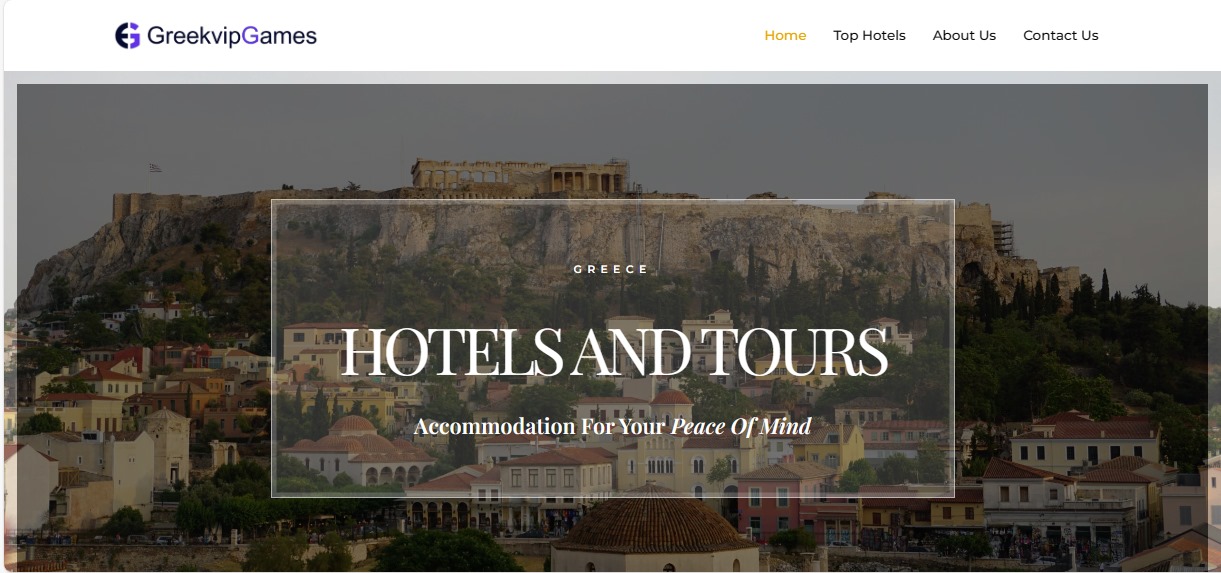Click the Greek flag on the hilltop
Screen dimensions: 1221x573
(155, 168)
